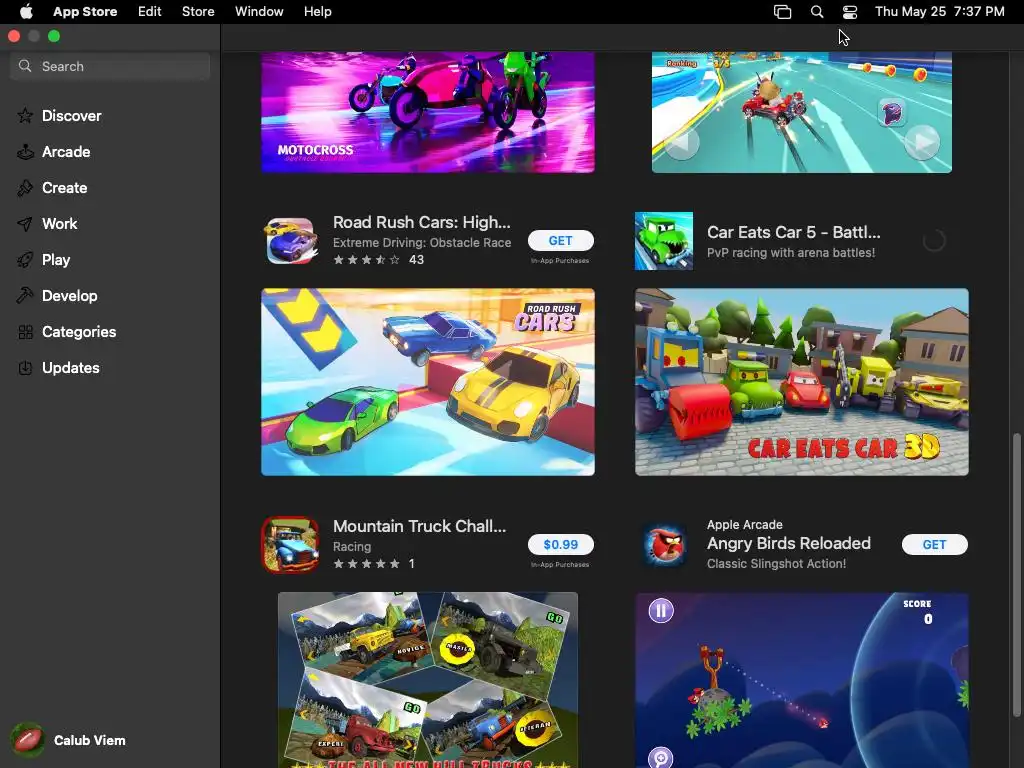
Task: Select the Create paintbrush icon
Action: 25,188
